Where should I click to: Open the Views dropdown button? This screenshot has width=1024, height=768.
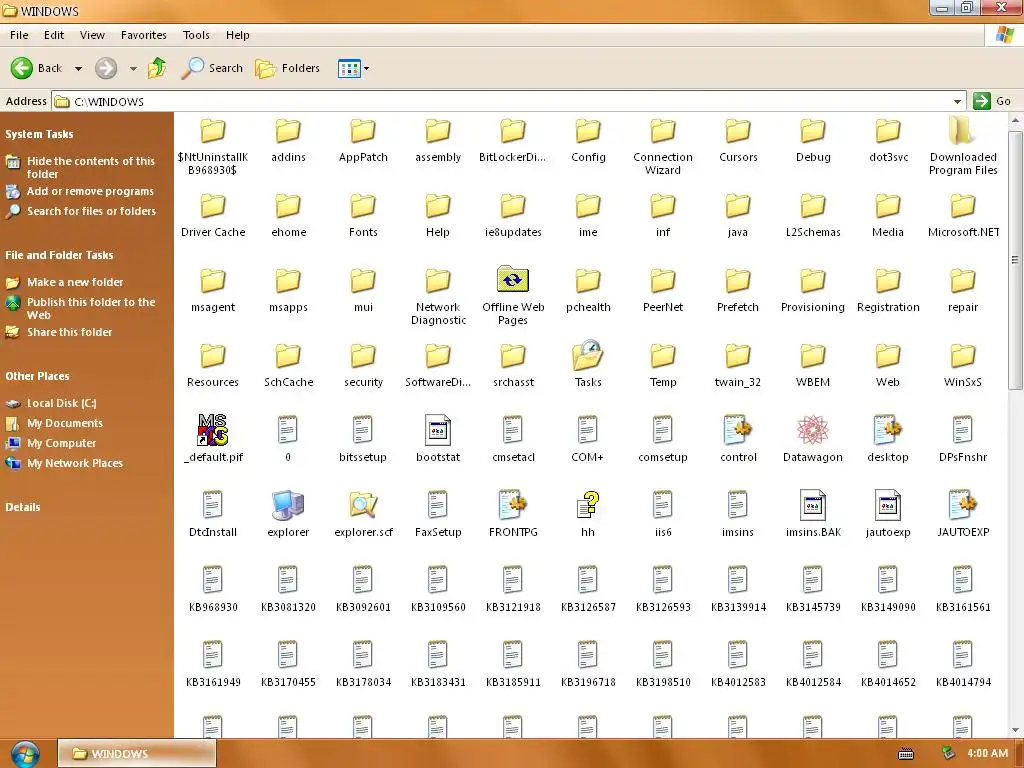coord(353,68)
